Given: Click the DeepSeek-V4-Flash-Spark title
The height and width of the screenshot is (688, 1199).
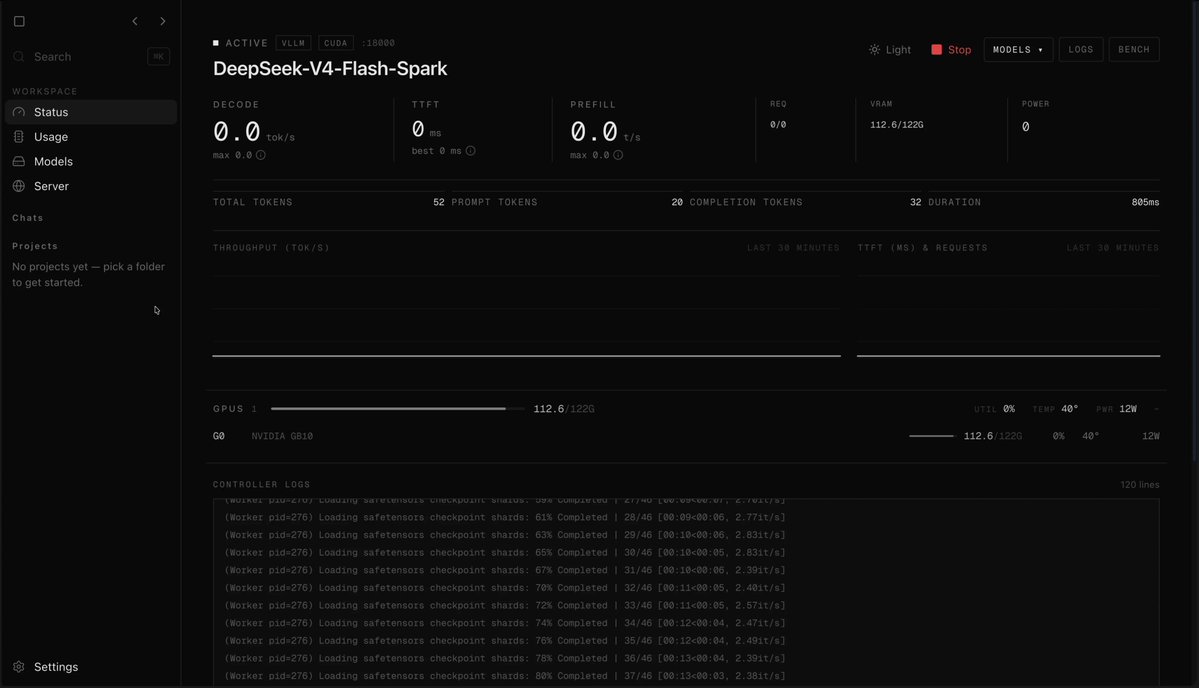Looking at the screenshot, I should click(x=330, y=69).
